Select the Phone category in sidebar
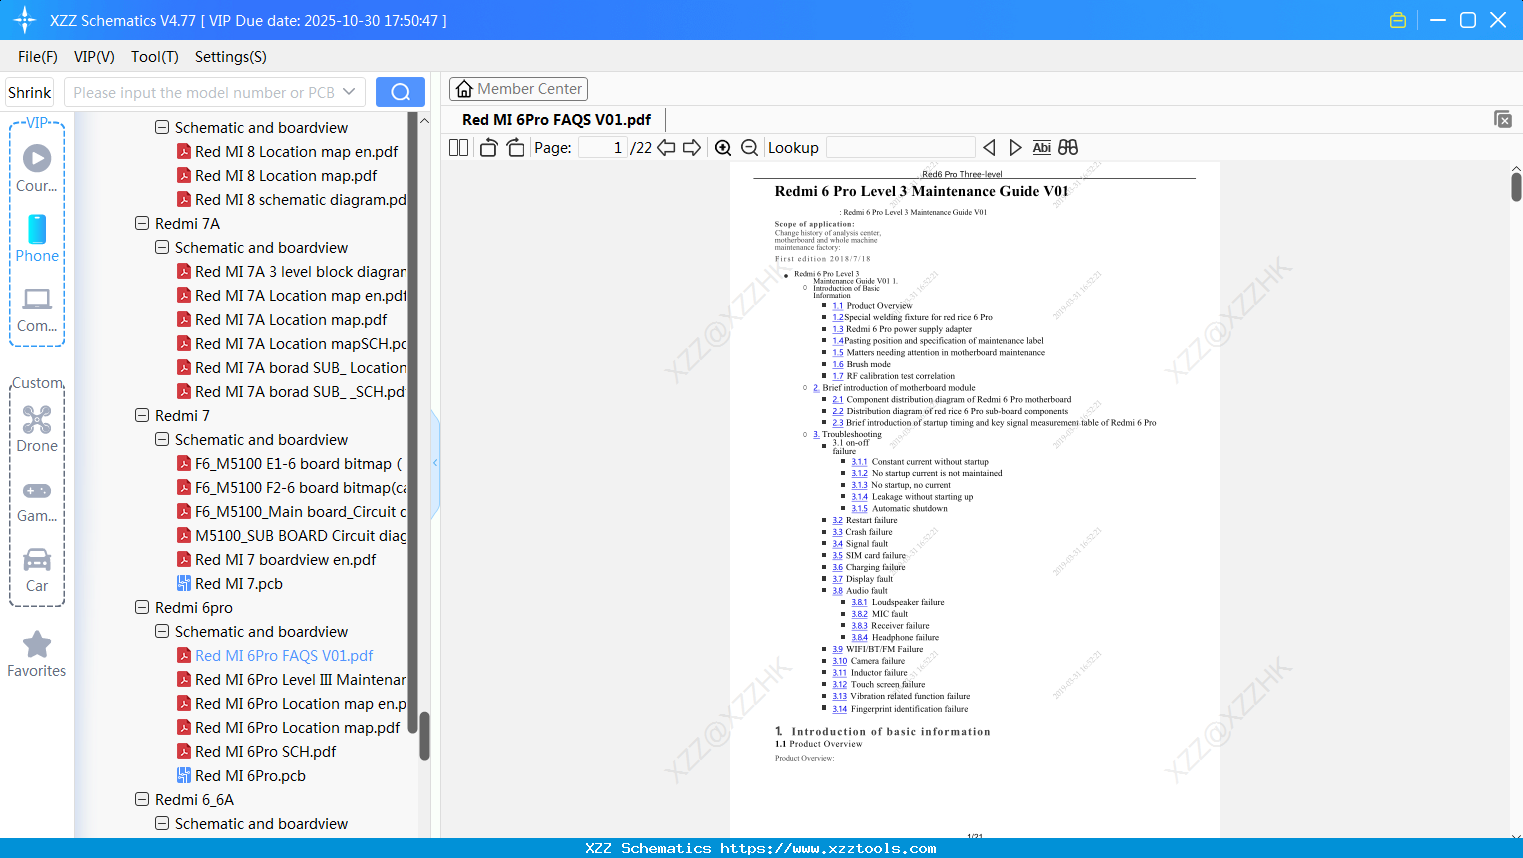Viewport: 1523px width, 858px height. pyautogui.click(x=37, y=239)
